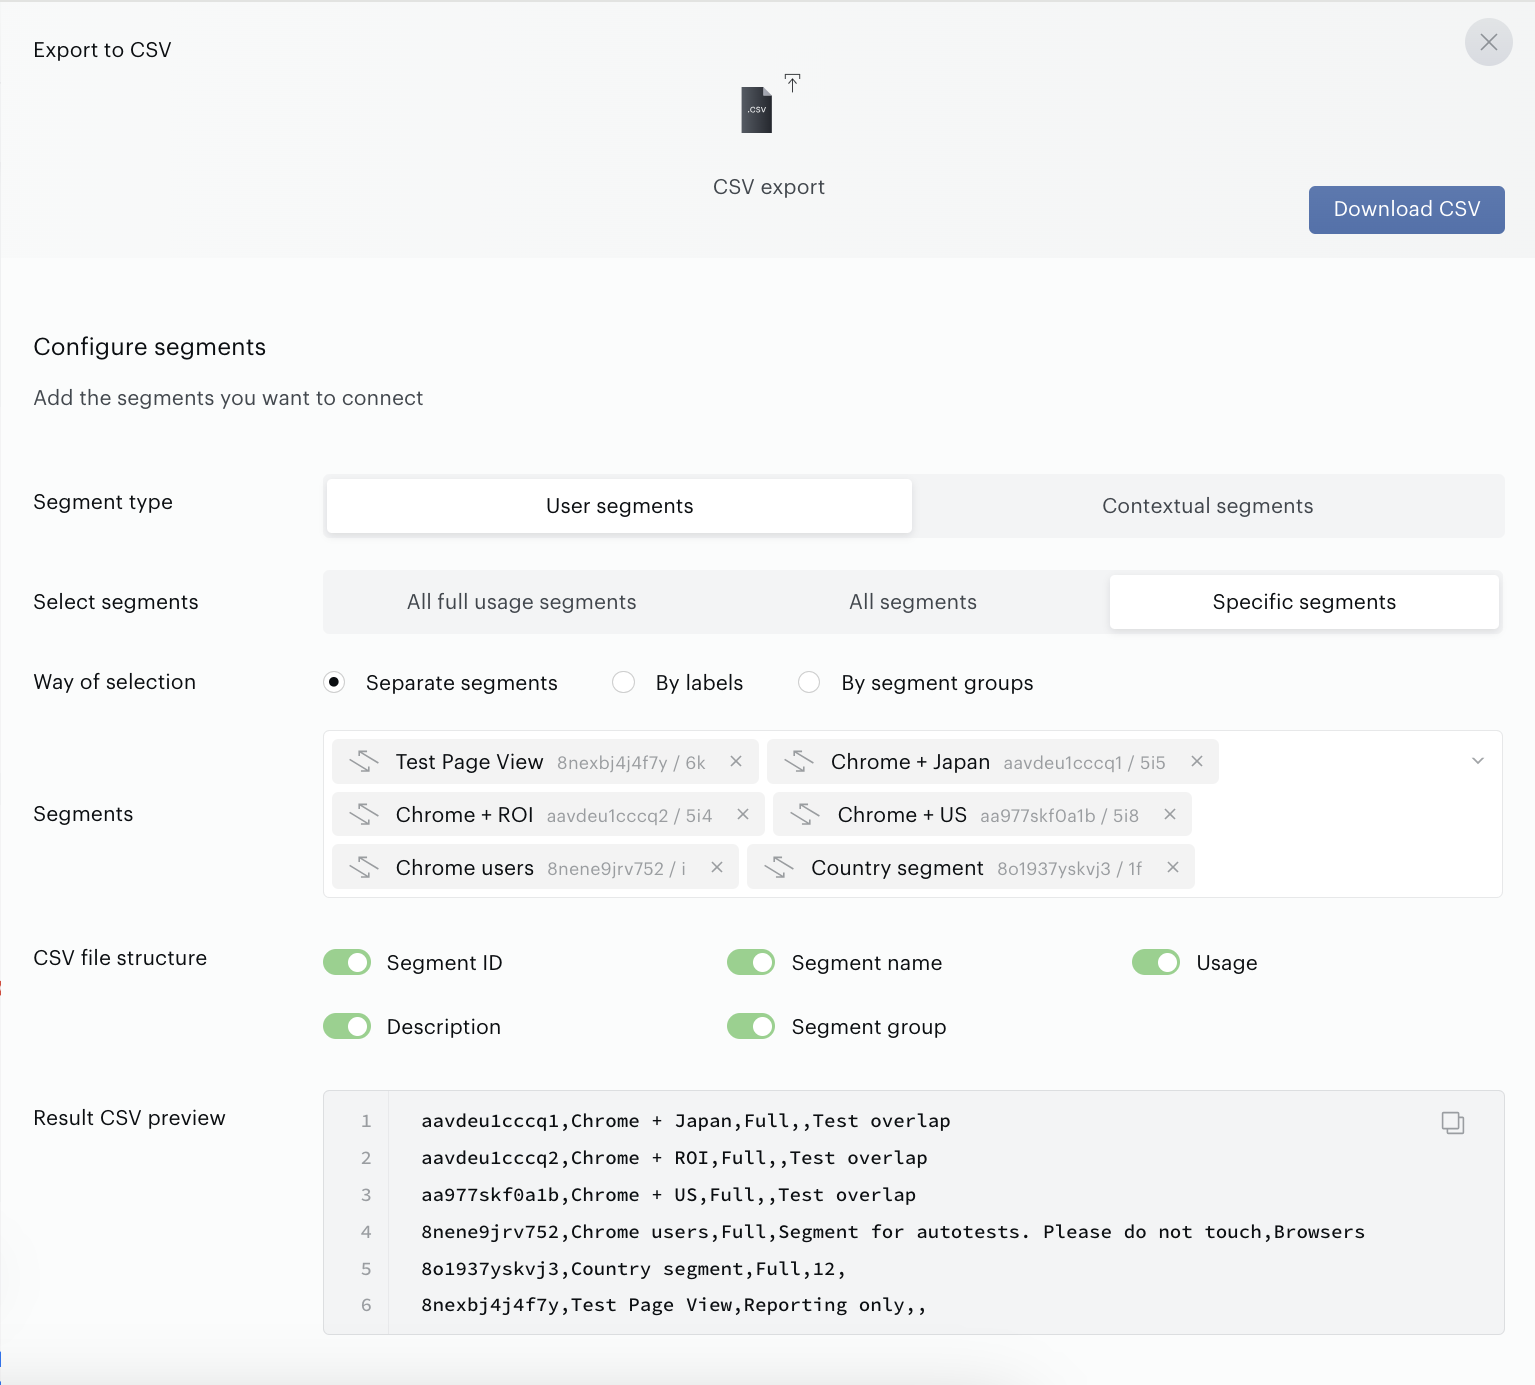
Task: Remove Chrome + Japan segment chip
Action: click(1197, 762)
